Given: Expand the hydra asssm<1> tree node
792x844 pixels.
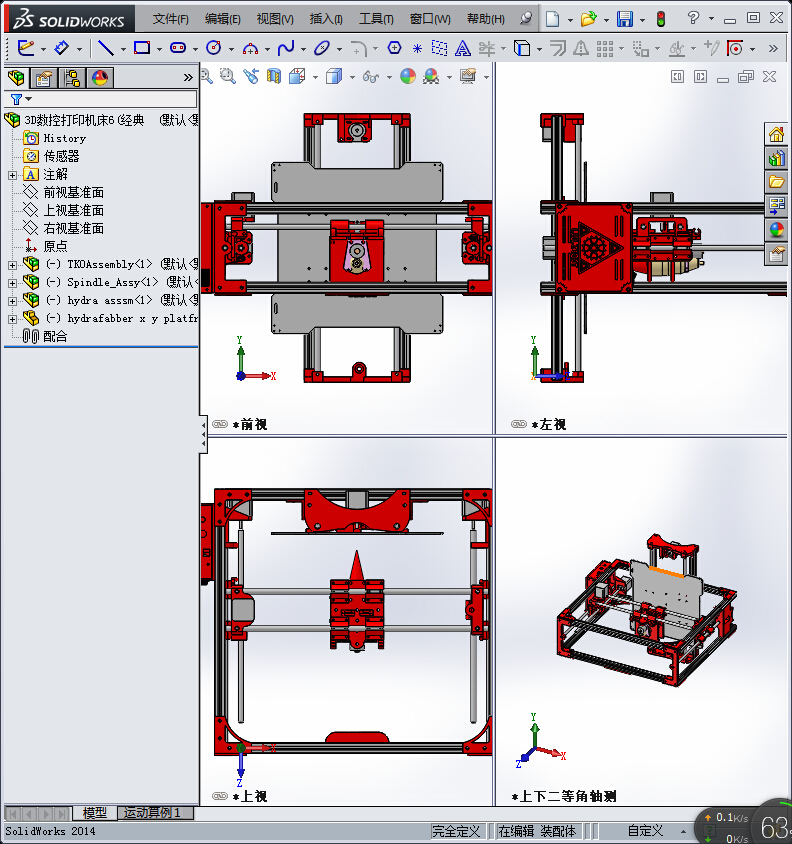Looking at the screenshot, I should (12, 301).
